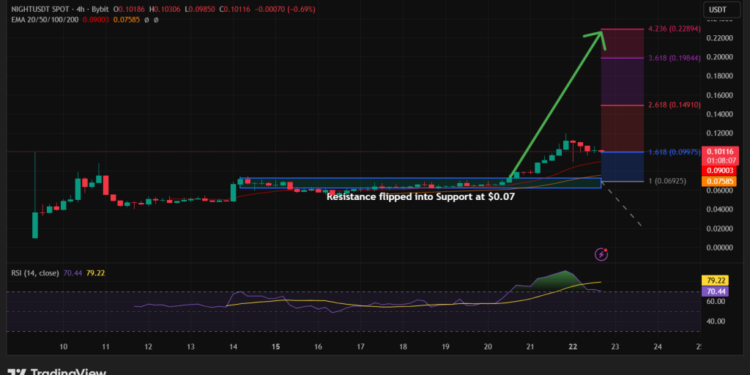Click the 0.20000 price axis label
The width and height of the screenshot is (750, 375).
click(721, 57)
